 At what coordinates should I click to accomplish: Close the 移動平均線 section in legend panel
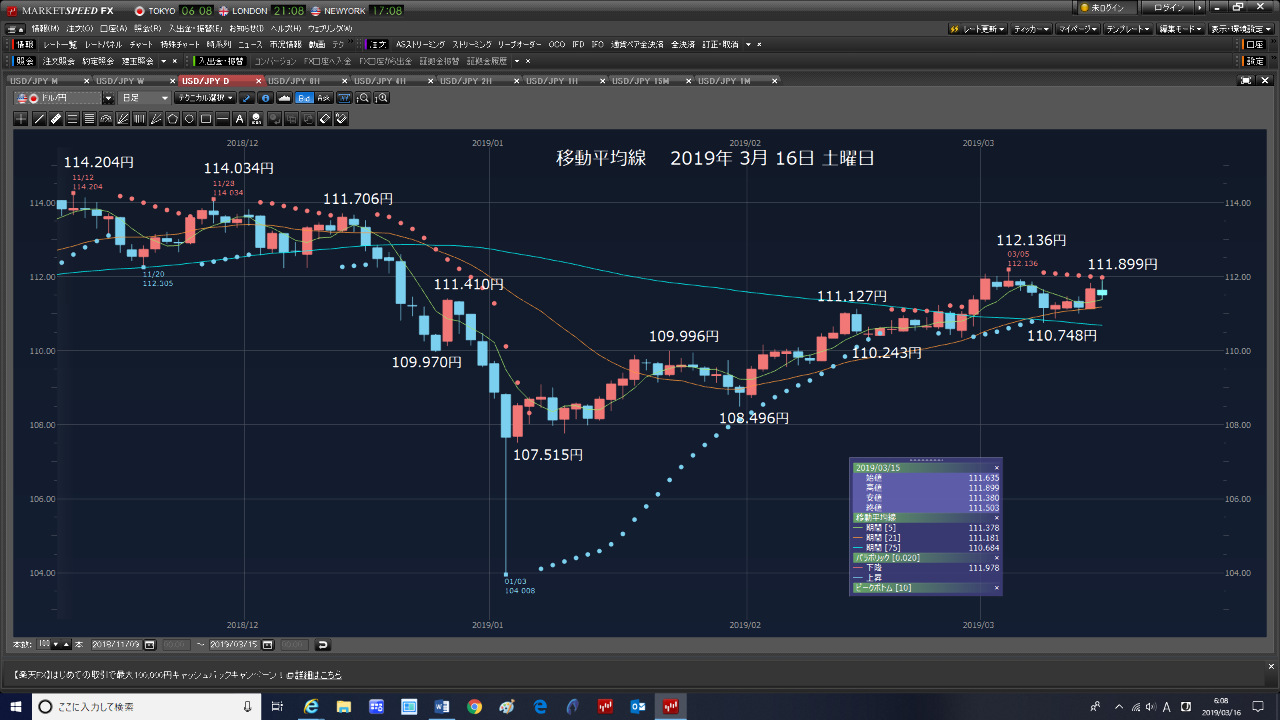tap(996, 517)
